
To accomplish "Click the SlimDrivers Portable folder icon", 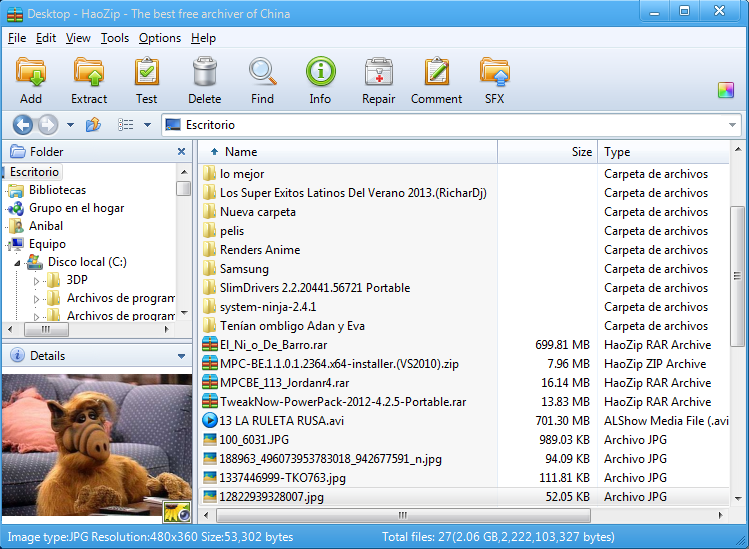I will pyautogui.click(x=210, y=288).
